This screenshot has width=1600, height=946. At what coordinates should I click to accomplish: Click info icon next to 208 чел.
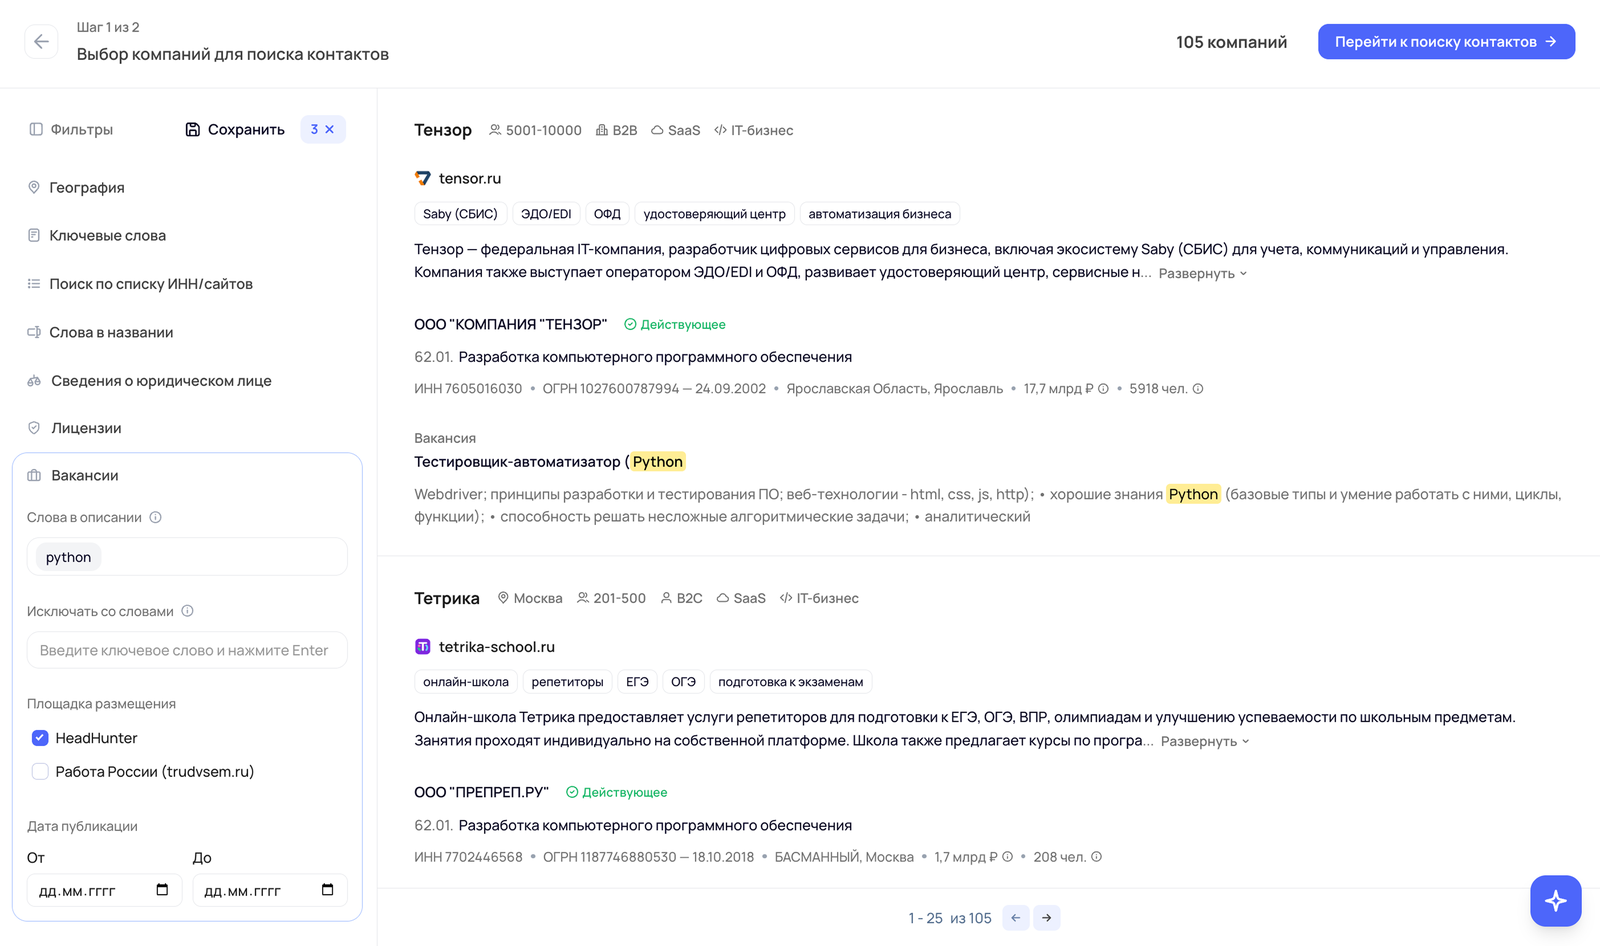tap(1096, 857)
